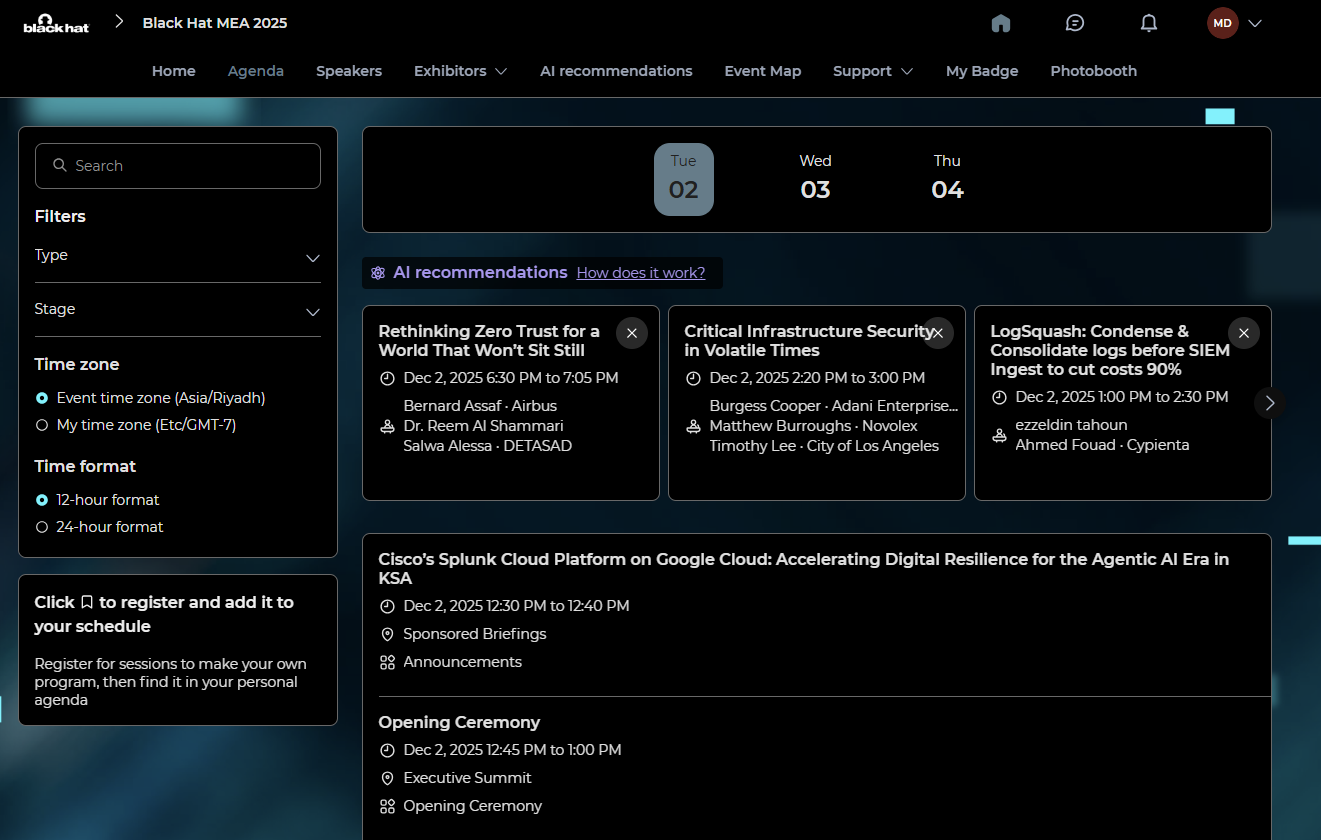1321x840 pixels.
Task: Open the Exhibitors dropdown menu
Action: click(x=460, y=71)
